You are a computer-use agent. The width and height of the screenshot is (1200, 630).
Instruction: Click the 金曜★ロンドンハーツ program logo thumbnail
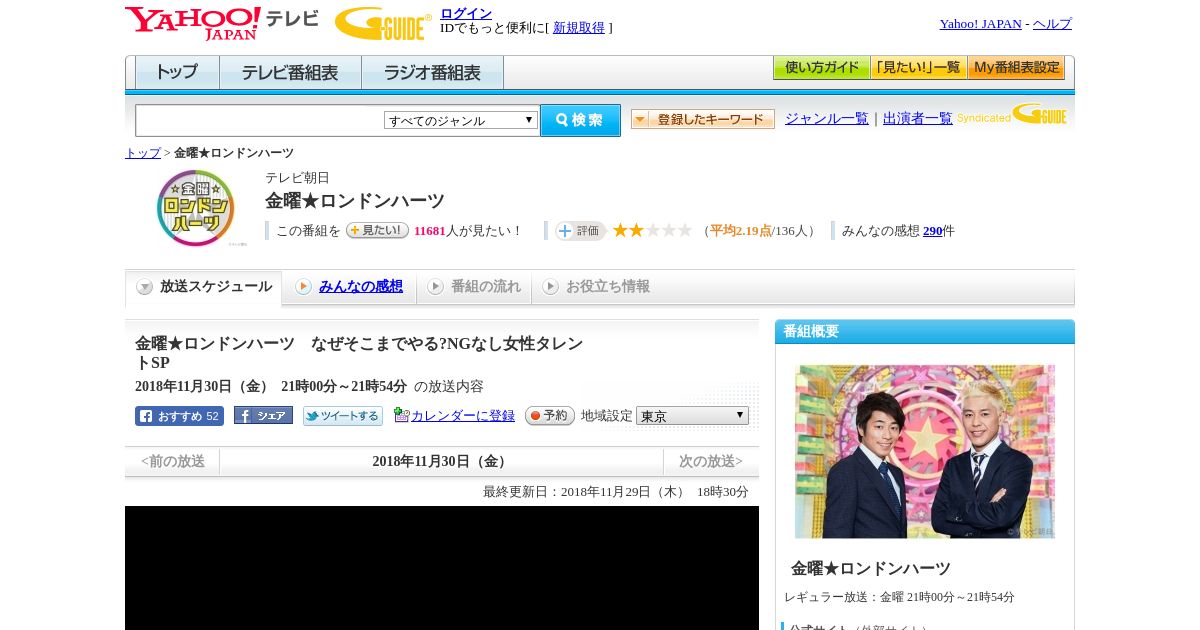pos(196,207)
